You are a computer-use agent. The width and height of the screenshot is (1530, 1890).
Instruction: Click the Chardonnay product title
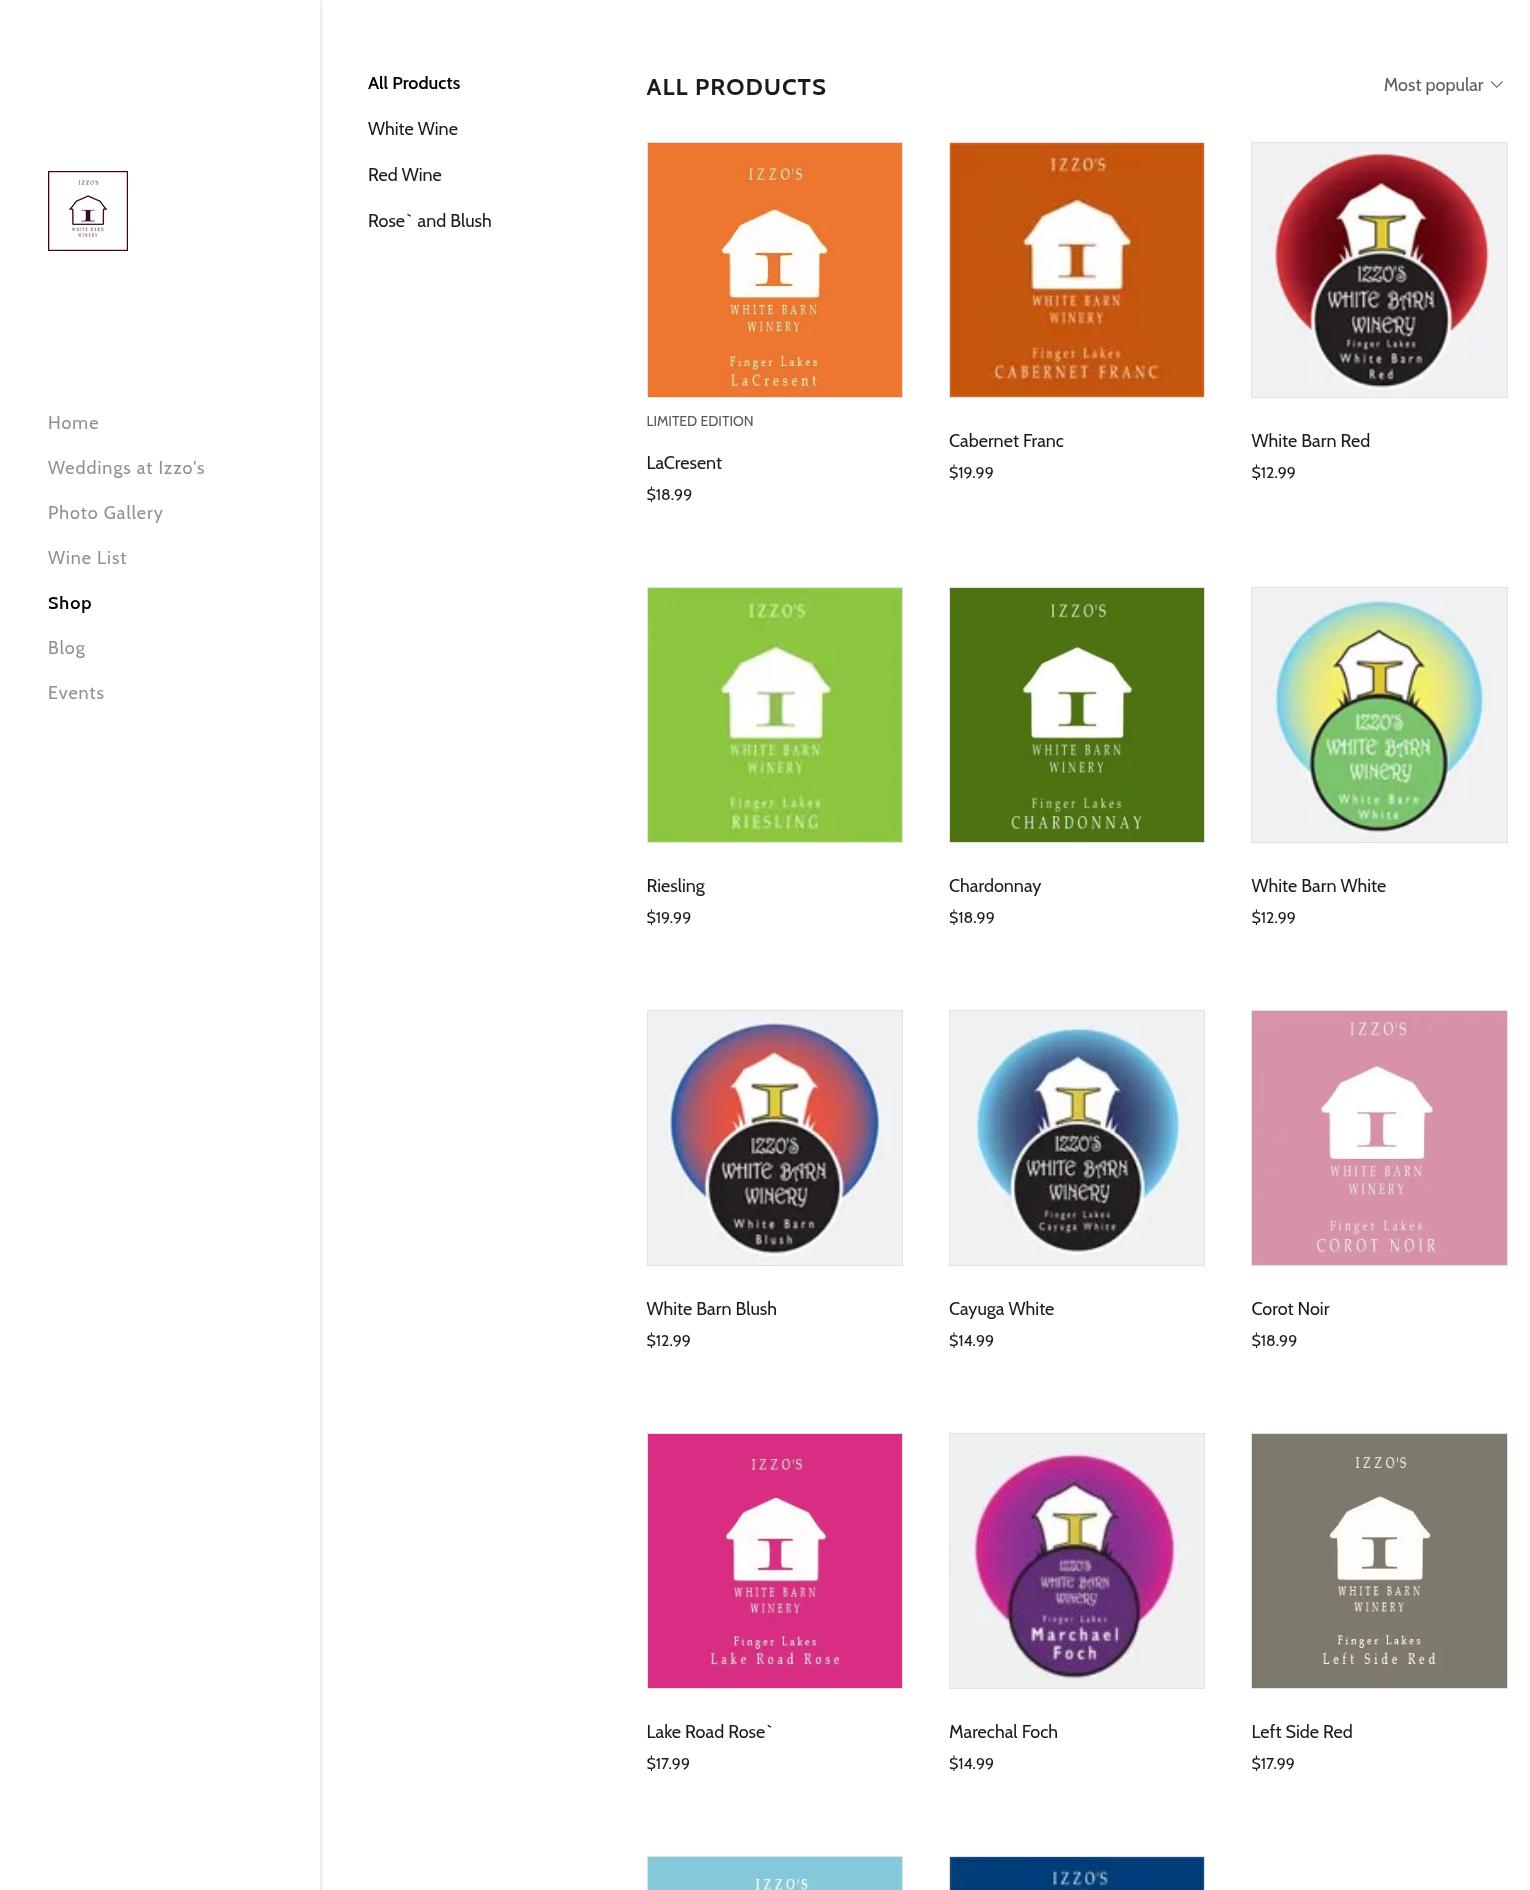[995, 886]
